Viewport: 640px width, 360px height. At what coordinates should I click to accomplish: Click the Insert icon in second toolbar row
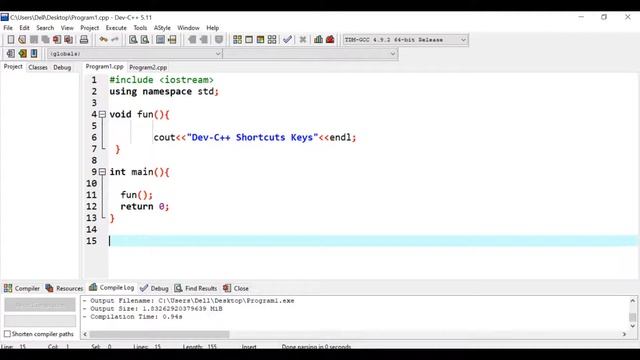point(11,53)
